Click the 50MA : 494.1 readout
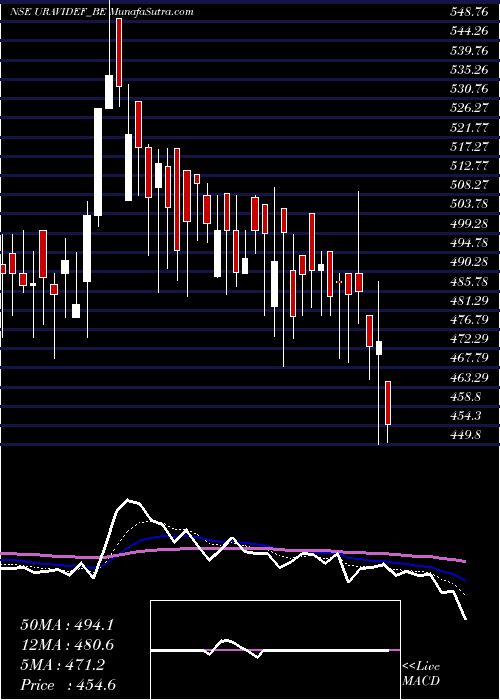The height and width of the screenshot is (700, 500). 67,625
